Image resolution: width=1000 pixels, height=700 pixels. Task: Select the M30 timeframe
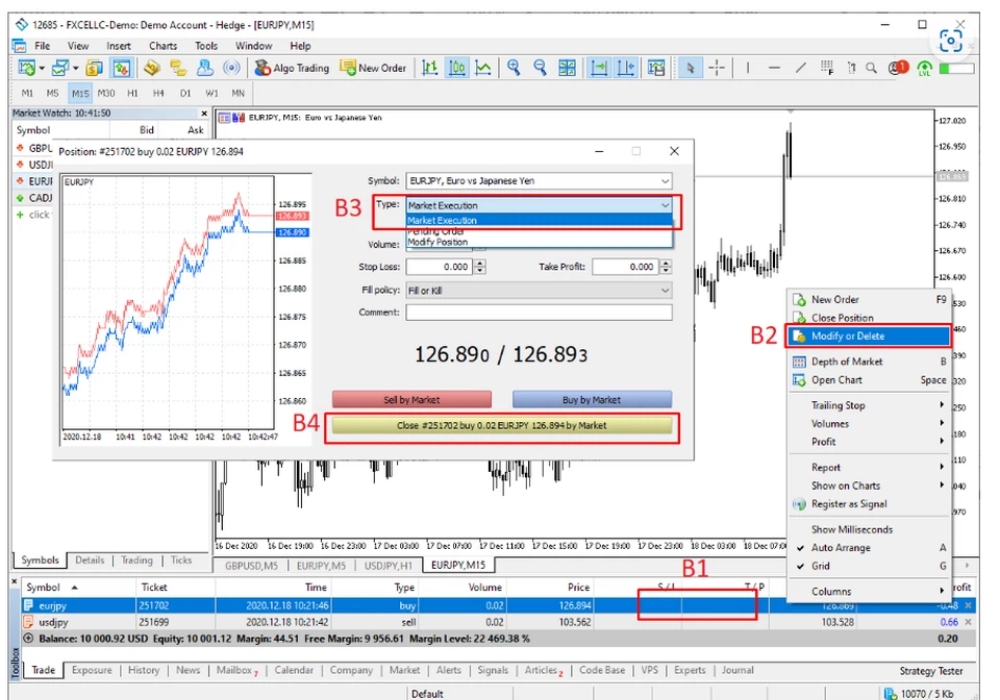click(x=106, y=93)
